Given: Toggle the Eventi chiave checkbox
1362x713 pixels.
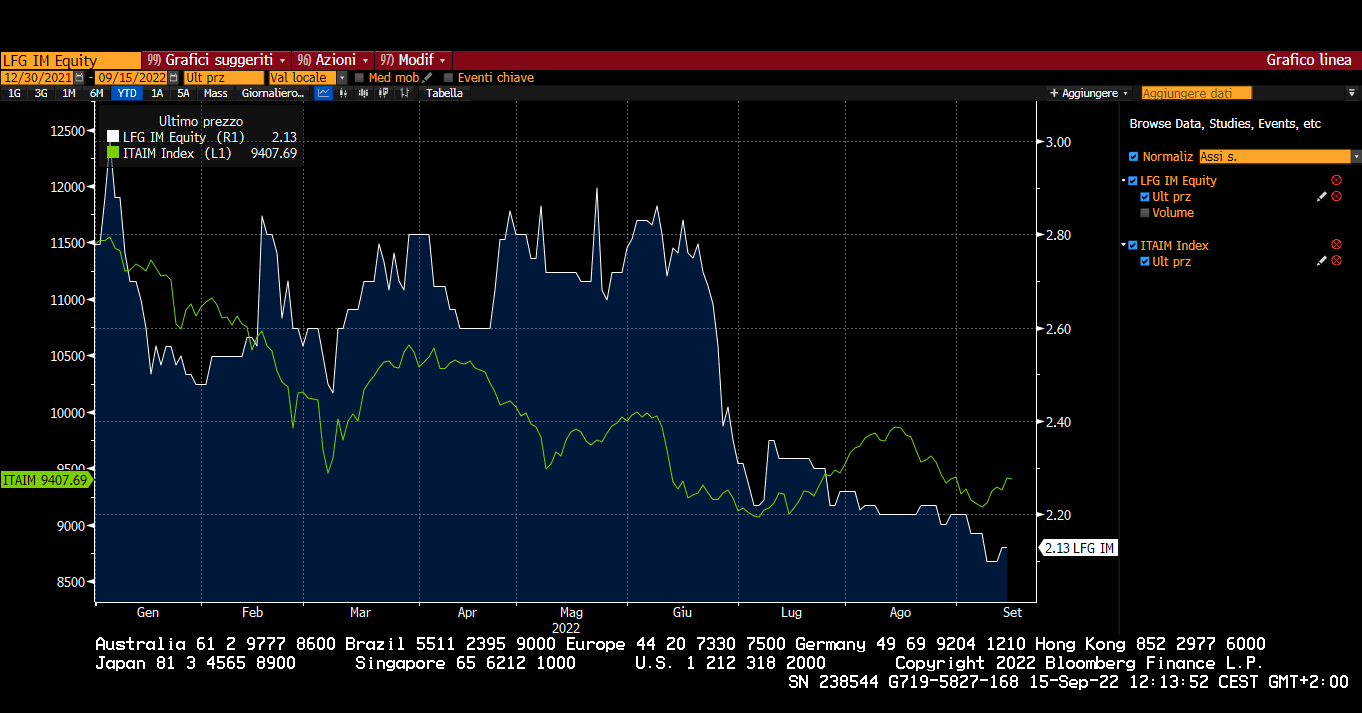Looking at the screenshot, I should 448,77.
